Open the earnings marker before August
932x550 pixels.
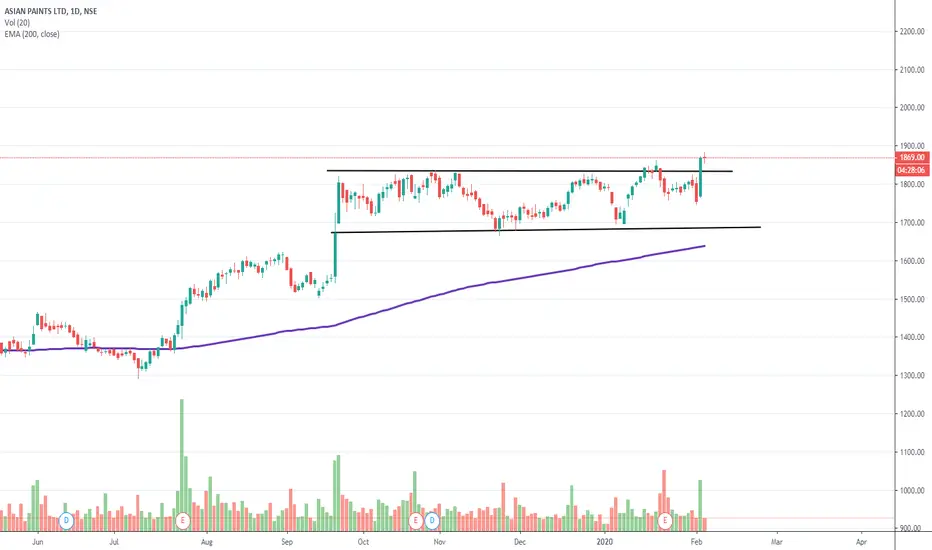(182, 521)
